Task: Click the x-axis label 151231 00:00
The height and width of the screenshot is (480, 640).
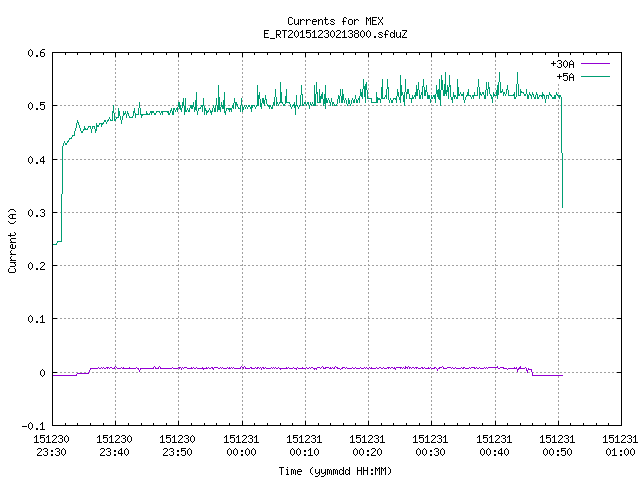Action: (241, 446)
